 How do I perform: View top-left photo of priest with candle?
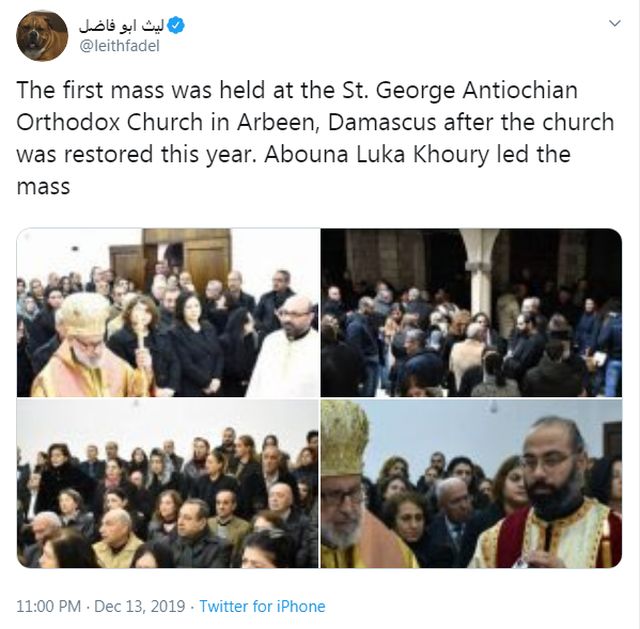(x=168, y=313)
